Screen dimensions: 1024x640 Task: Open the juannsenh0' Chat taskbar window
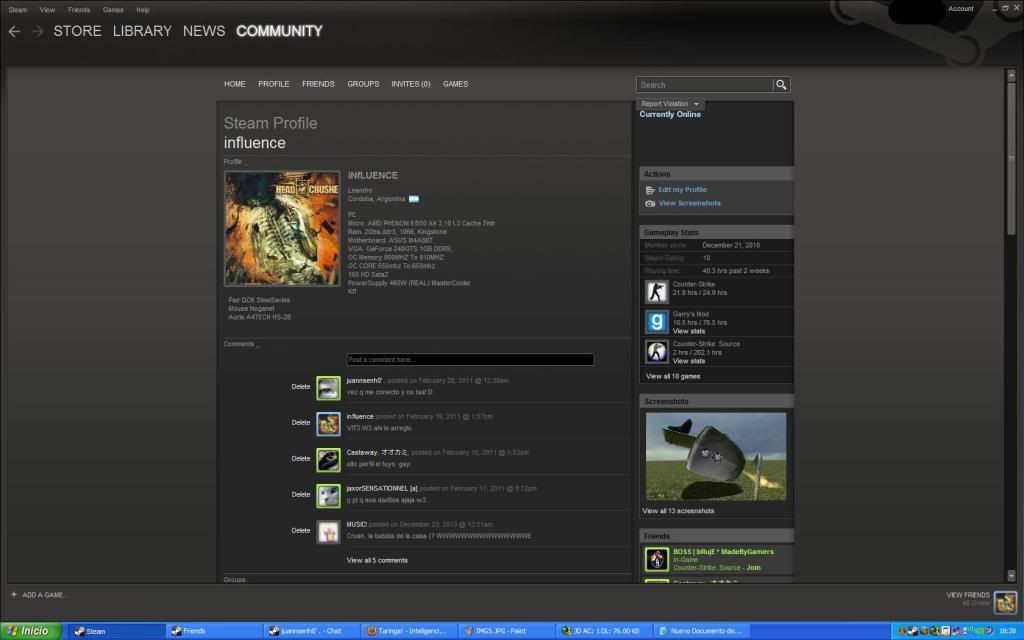coord(312,631)
